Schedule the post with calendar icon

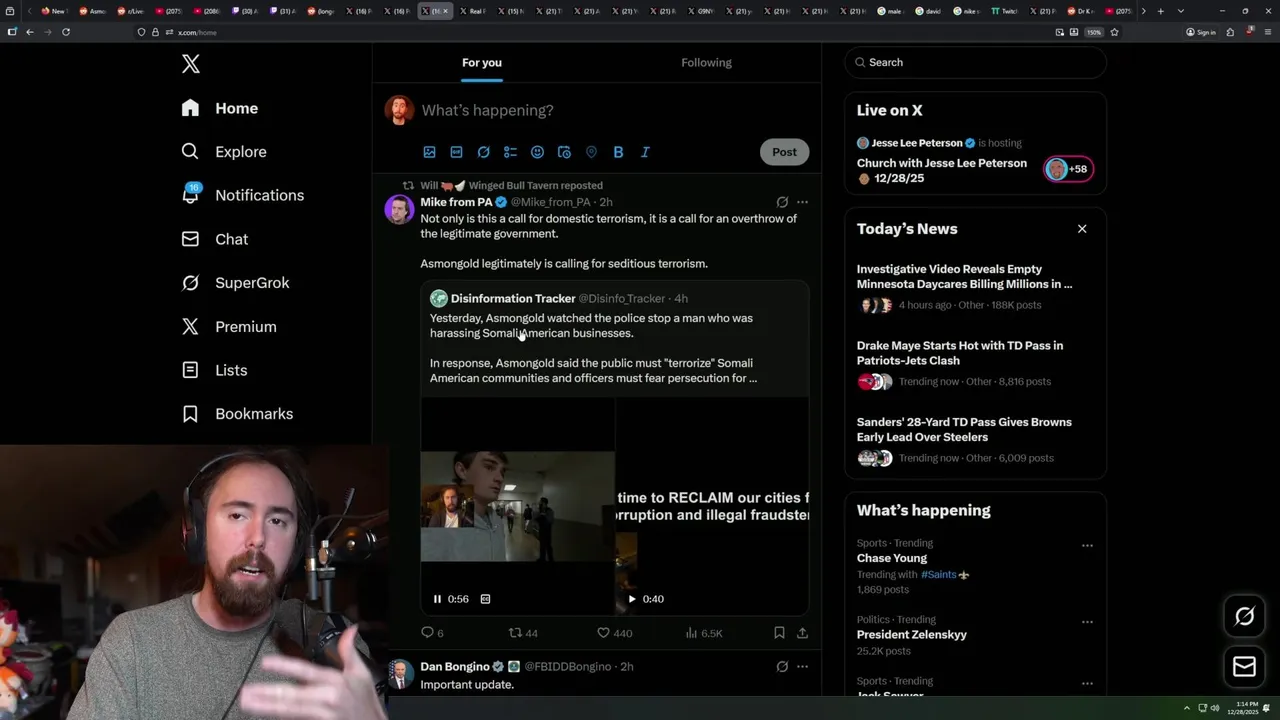point(564,152)
